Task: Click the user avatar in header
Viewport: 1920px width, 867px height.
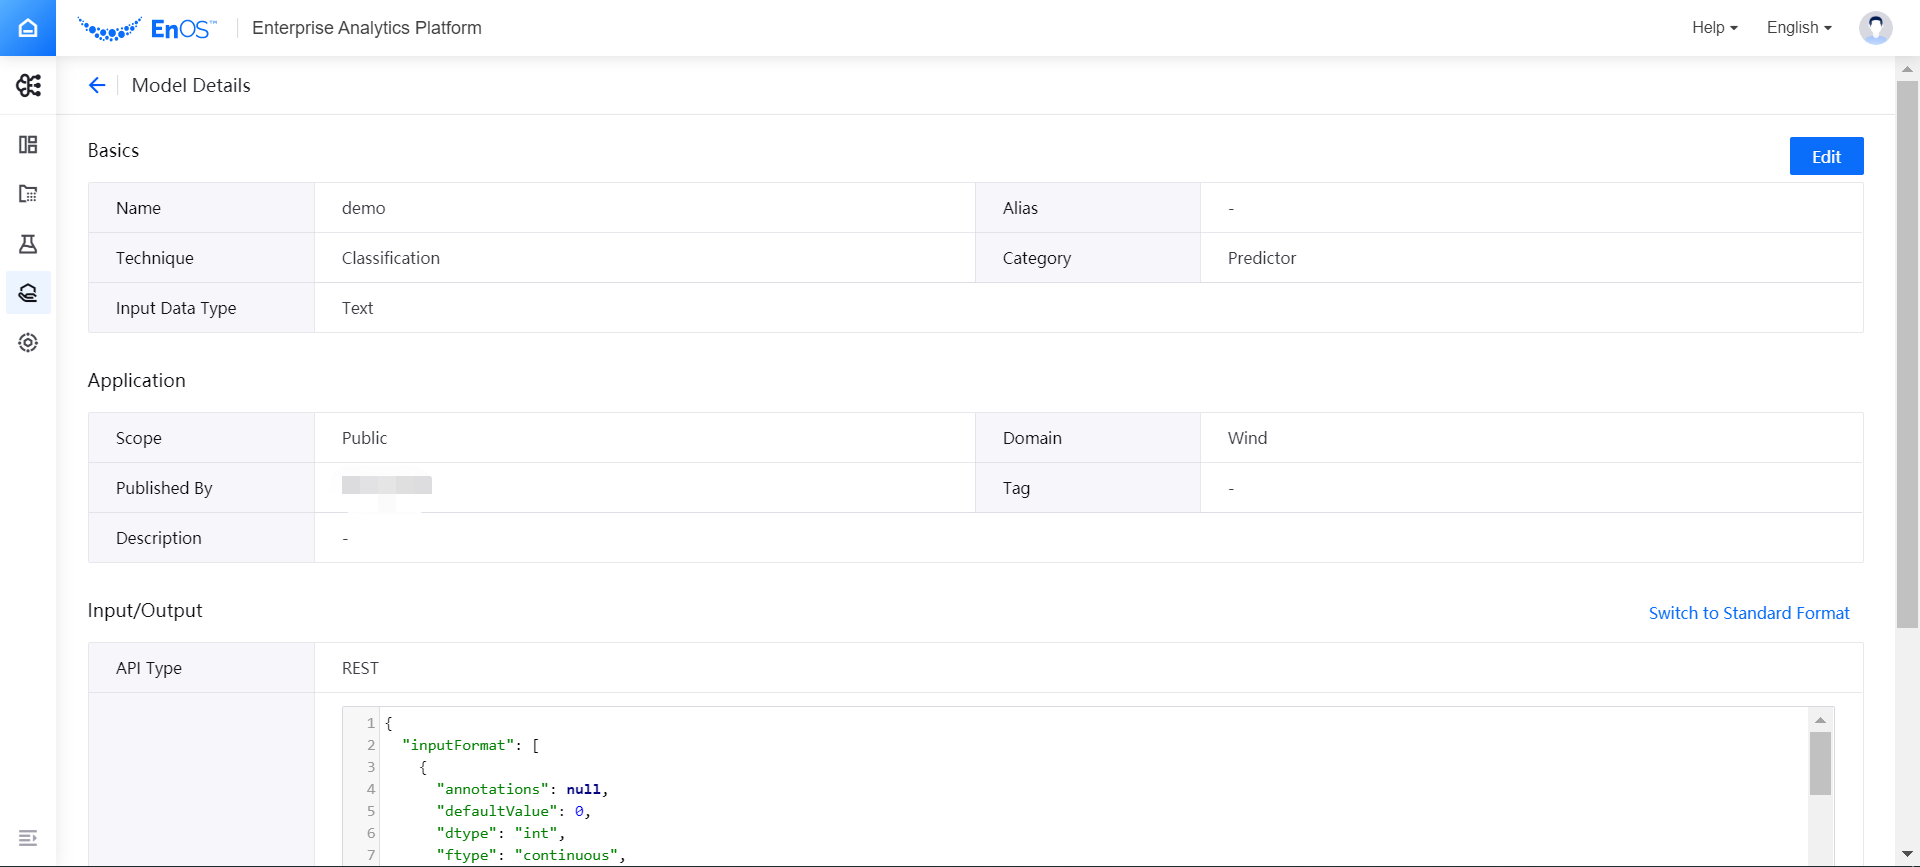Action: (x=1875, y=28)
